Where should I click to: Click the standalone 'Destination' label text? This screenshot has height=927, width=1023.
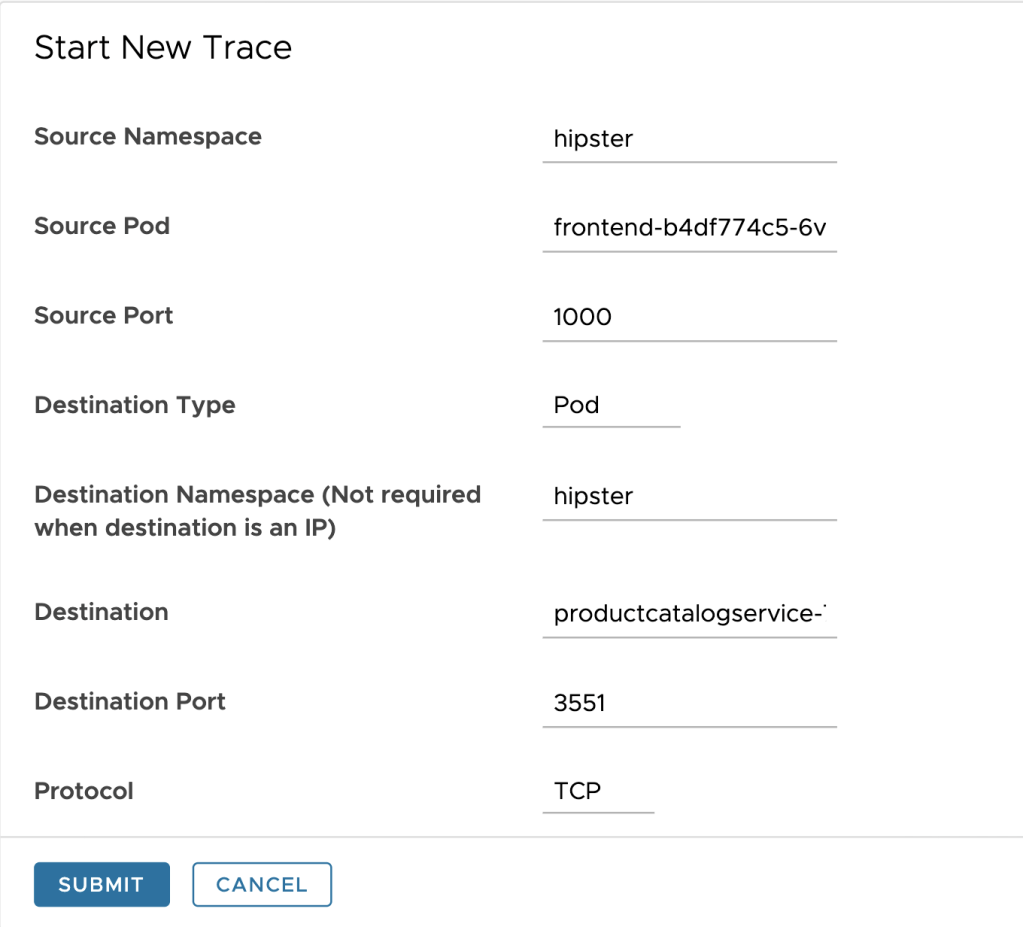coord(101,612)
